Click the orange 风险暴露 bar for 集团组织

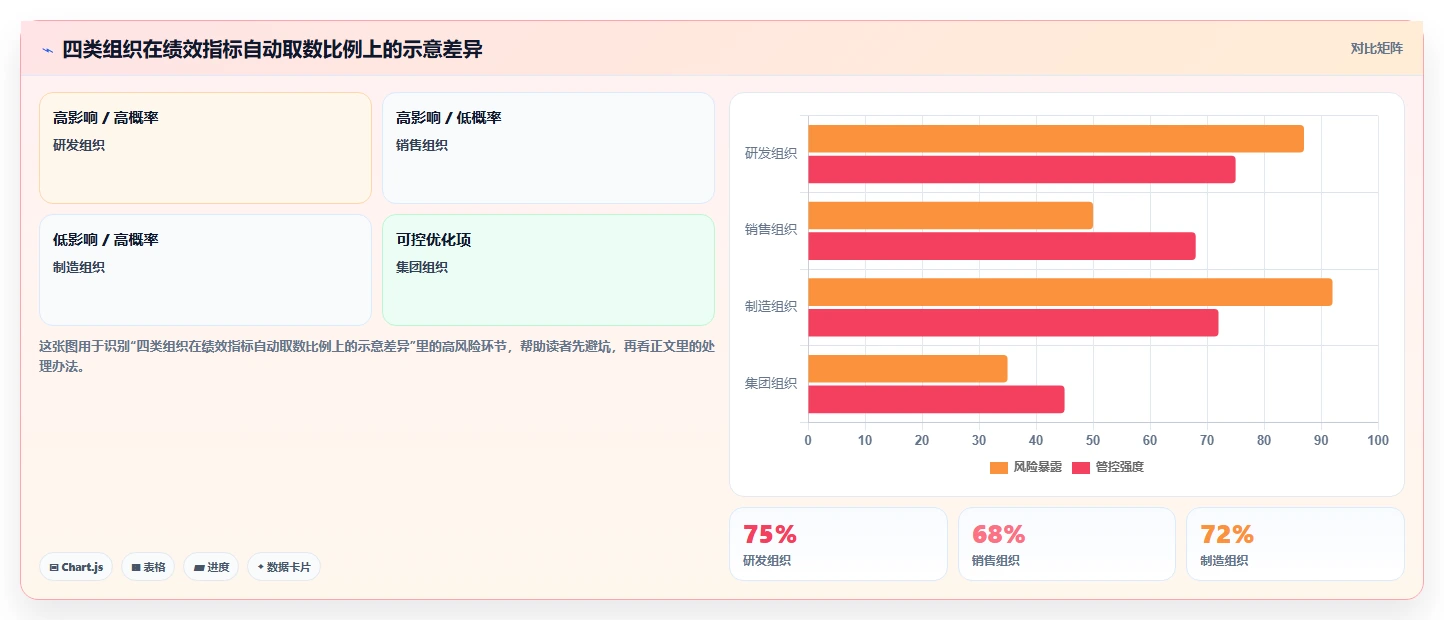[908, 369]
